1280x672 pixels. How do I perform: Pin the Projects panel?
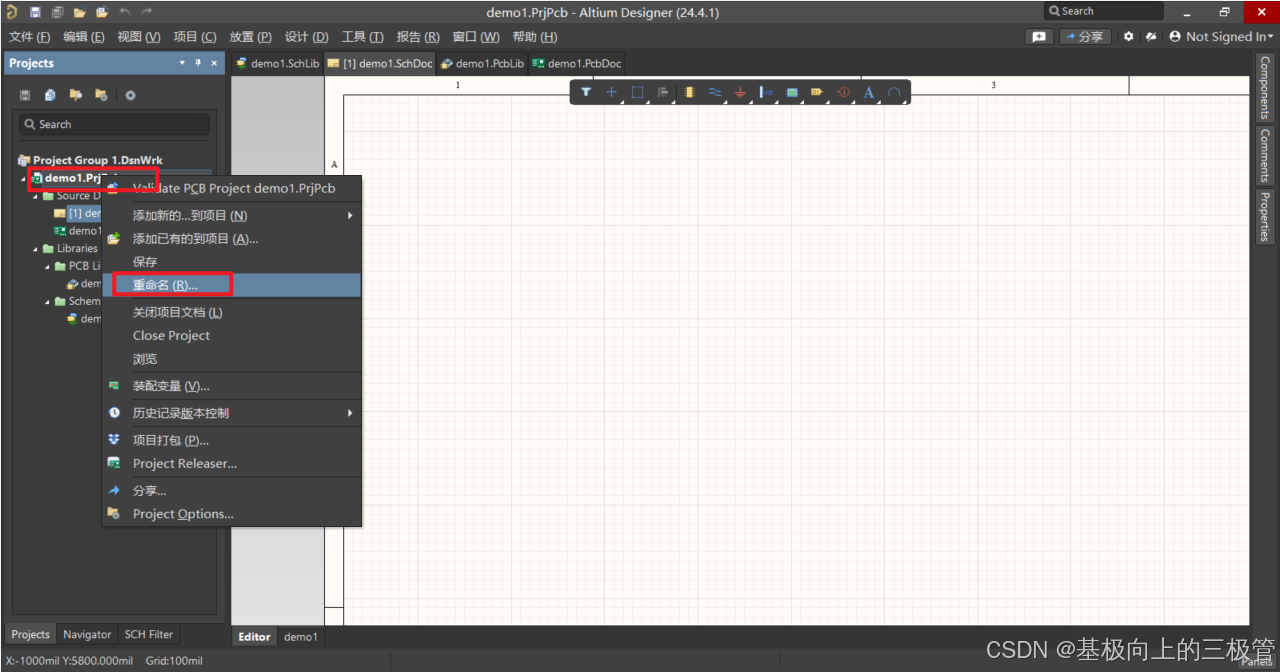[x=198, y=63]
